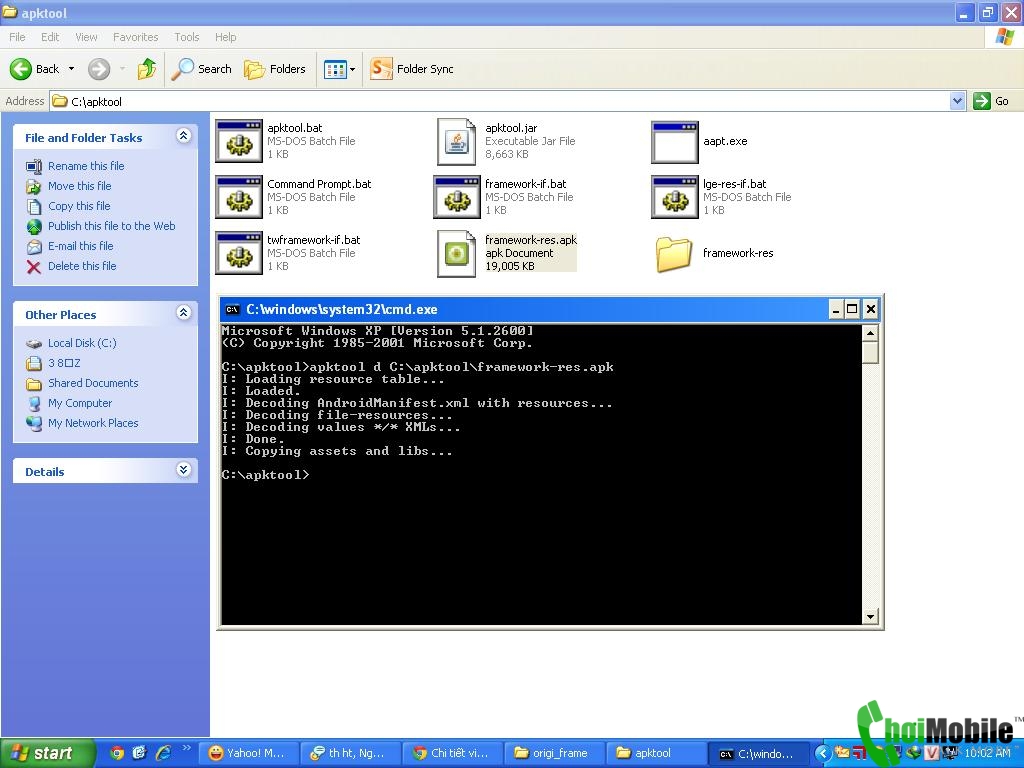Image resolution: width=1024 pixels, height=768 pixels.
Task: Collapse the File and Folder Tasks panel
Action: (184, 136)
